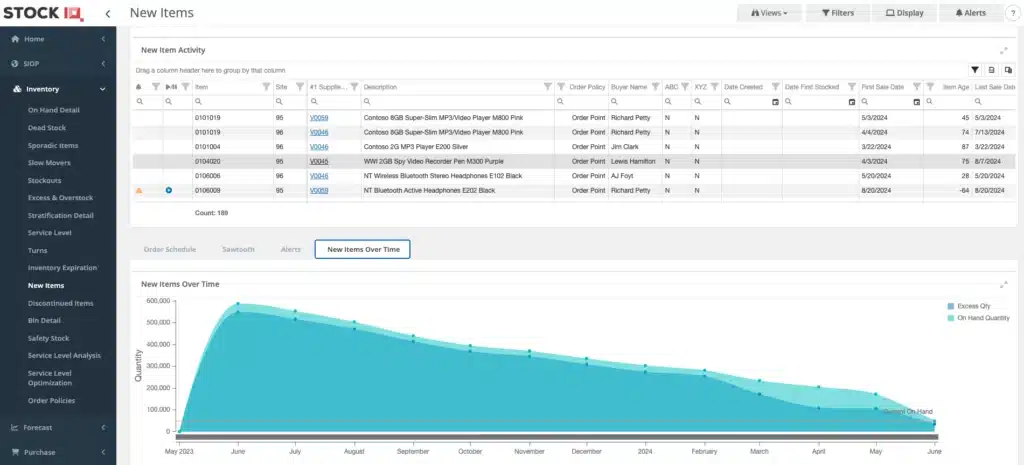The height and width of the screenshot is (465, 1024).
Task: Open Excess & Overstock in the sidebar
Action: [x=61, y=198]
